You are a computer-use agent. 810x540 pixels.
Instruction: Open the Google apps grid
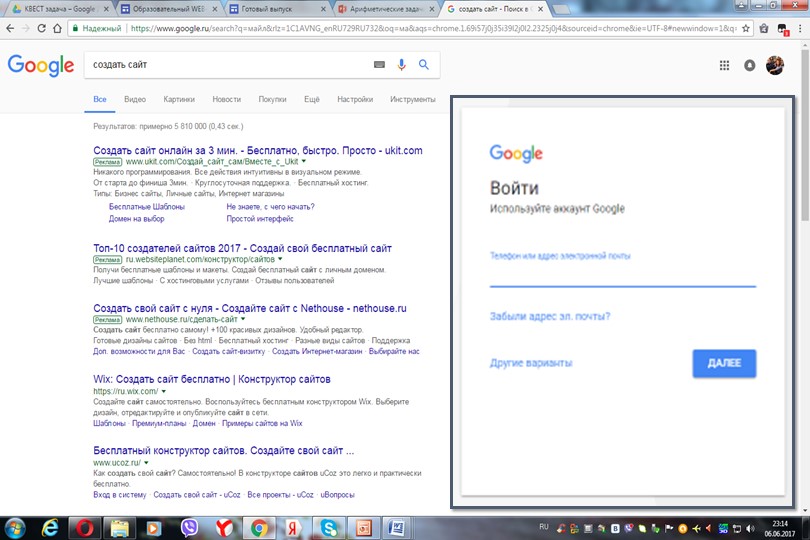click(x=724, y=65)
